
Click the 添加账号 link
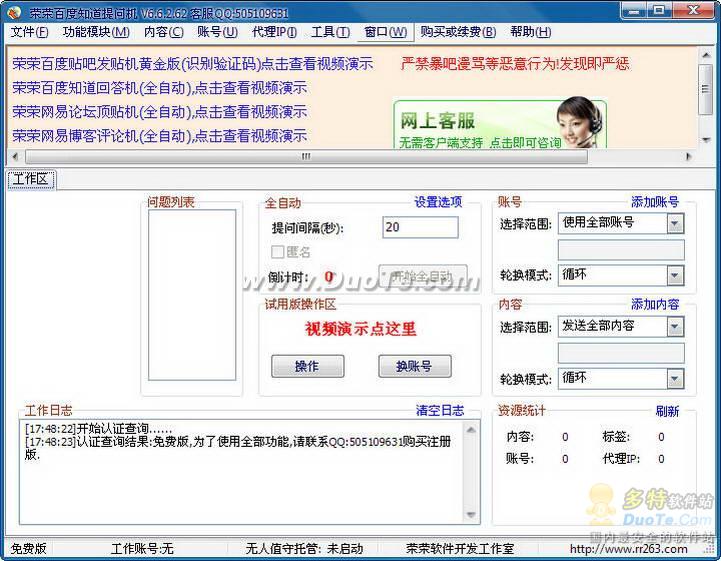(x=655, y=202)
